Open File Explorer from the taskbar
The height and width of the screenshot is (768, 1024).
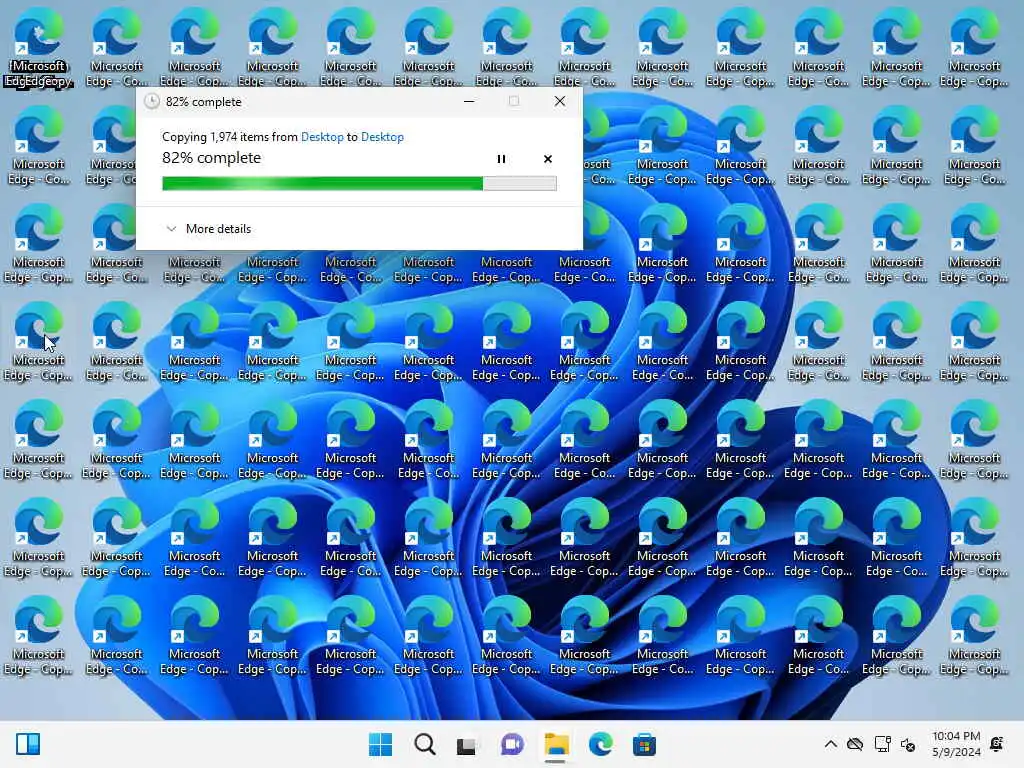click(556, 744)
